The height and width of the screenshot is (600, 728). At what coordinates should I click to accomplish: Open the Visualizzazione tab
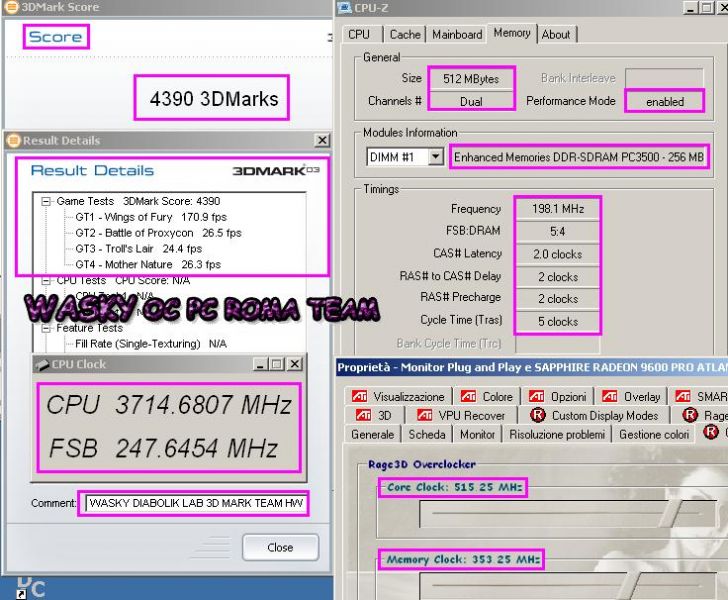click(398, 397)
